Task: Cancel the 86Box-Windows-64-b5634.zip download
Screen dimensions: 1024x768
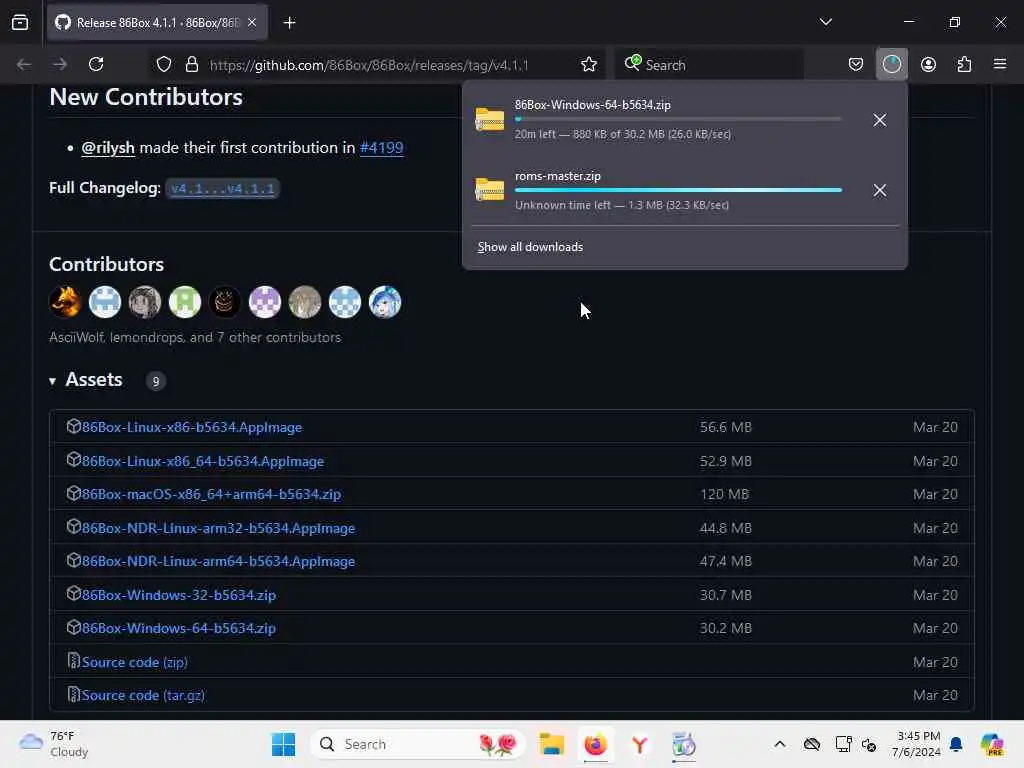Action: (880, 120)
